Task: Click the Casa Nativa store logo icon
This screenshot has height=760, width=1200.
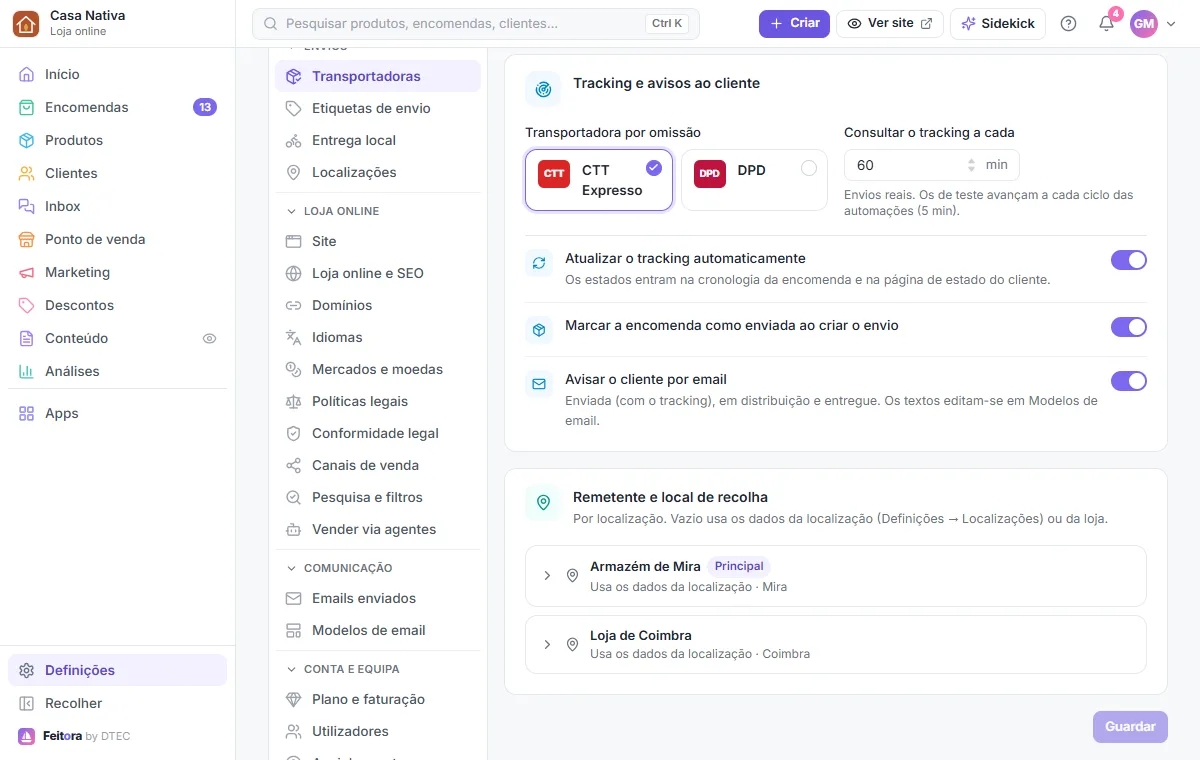Action: (x=26, y=23)
